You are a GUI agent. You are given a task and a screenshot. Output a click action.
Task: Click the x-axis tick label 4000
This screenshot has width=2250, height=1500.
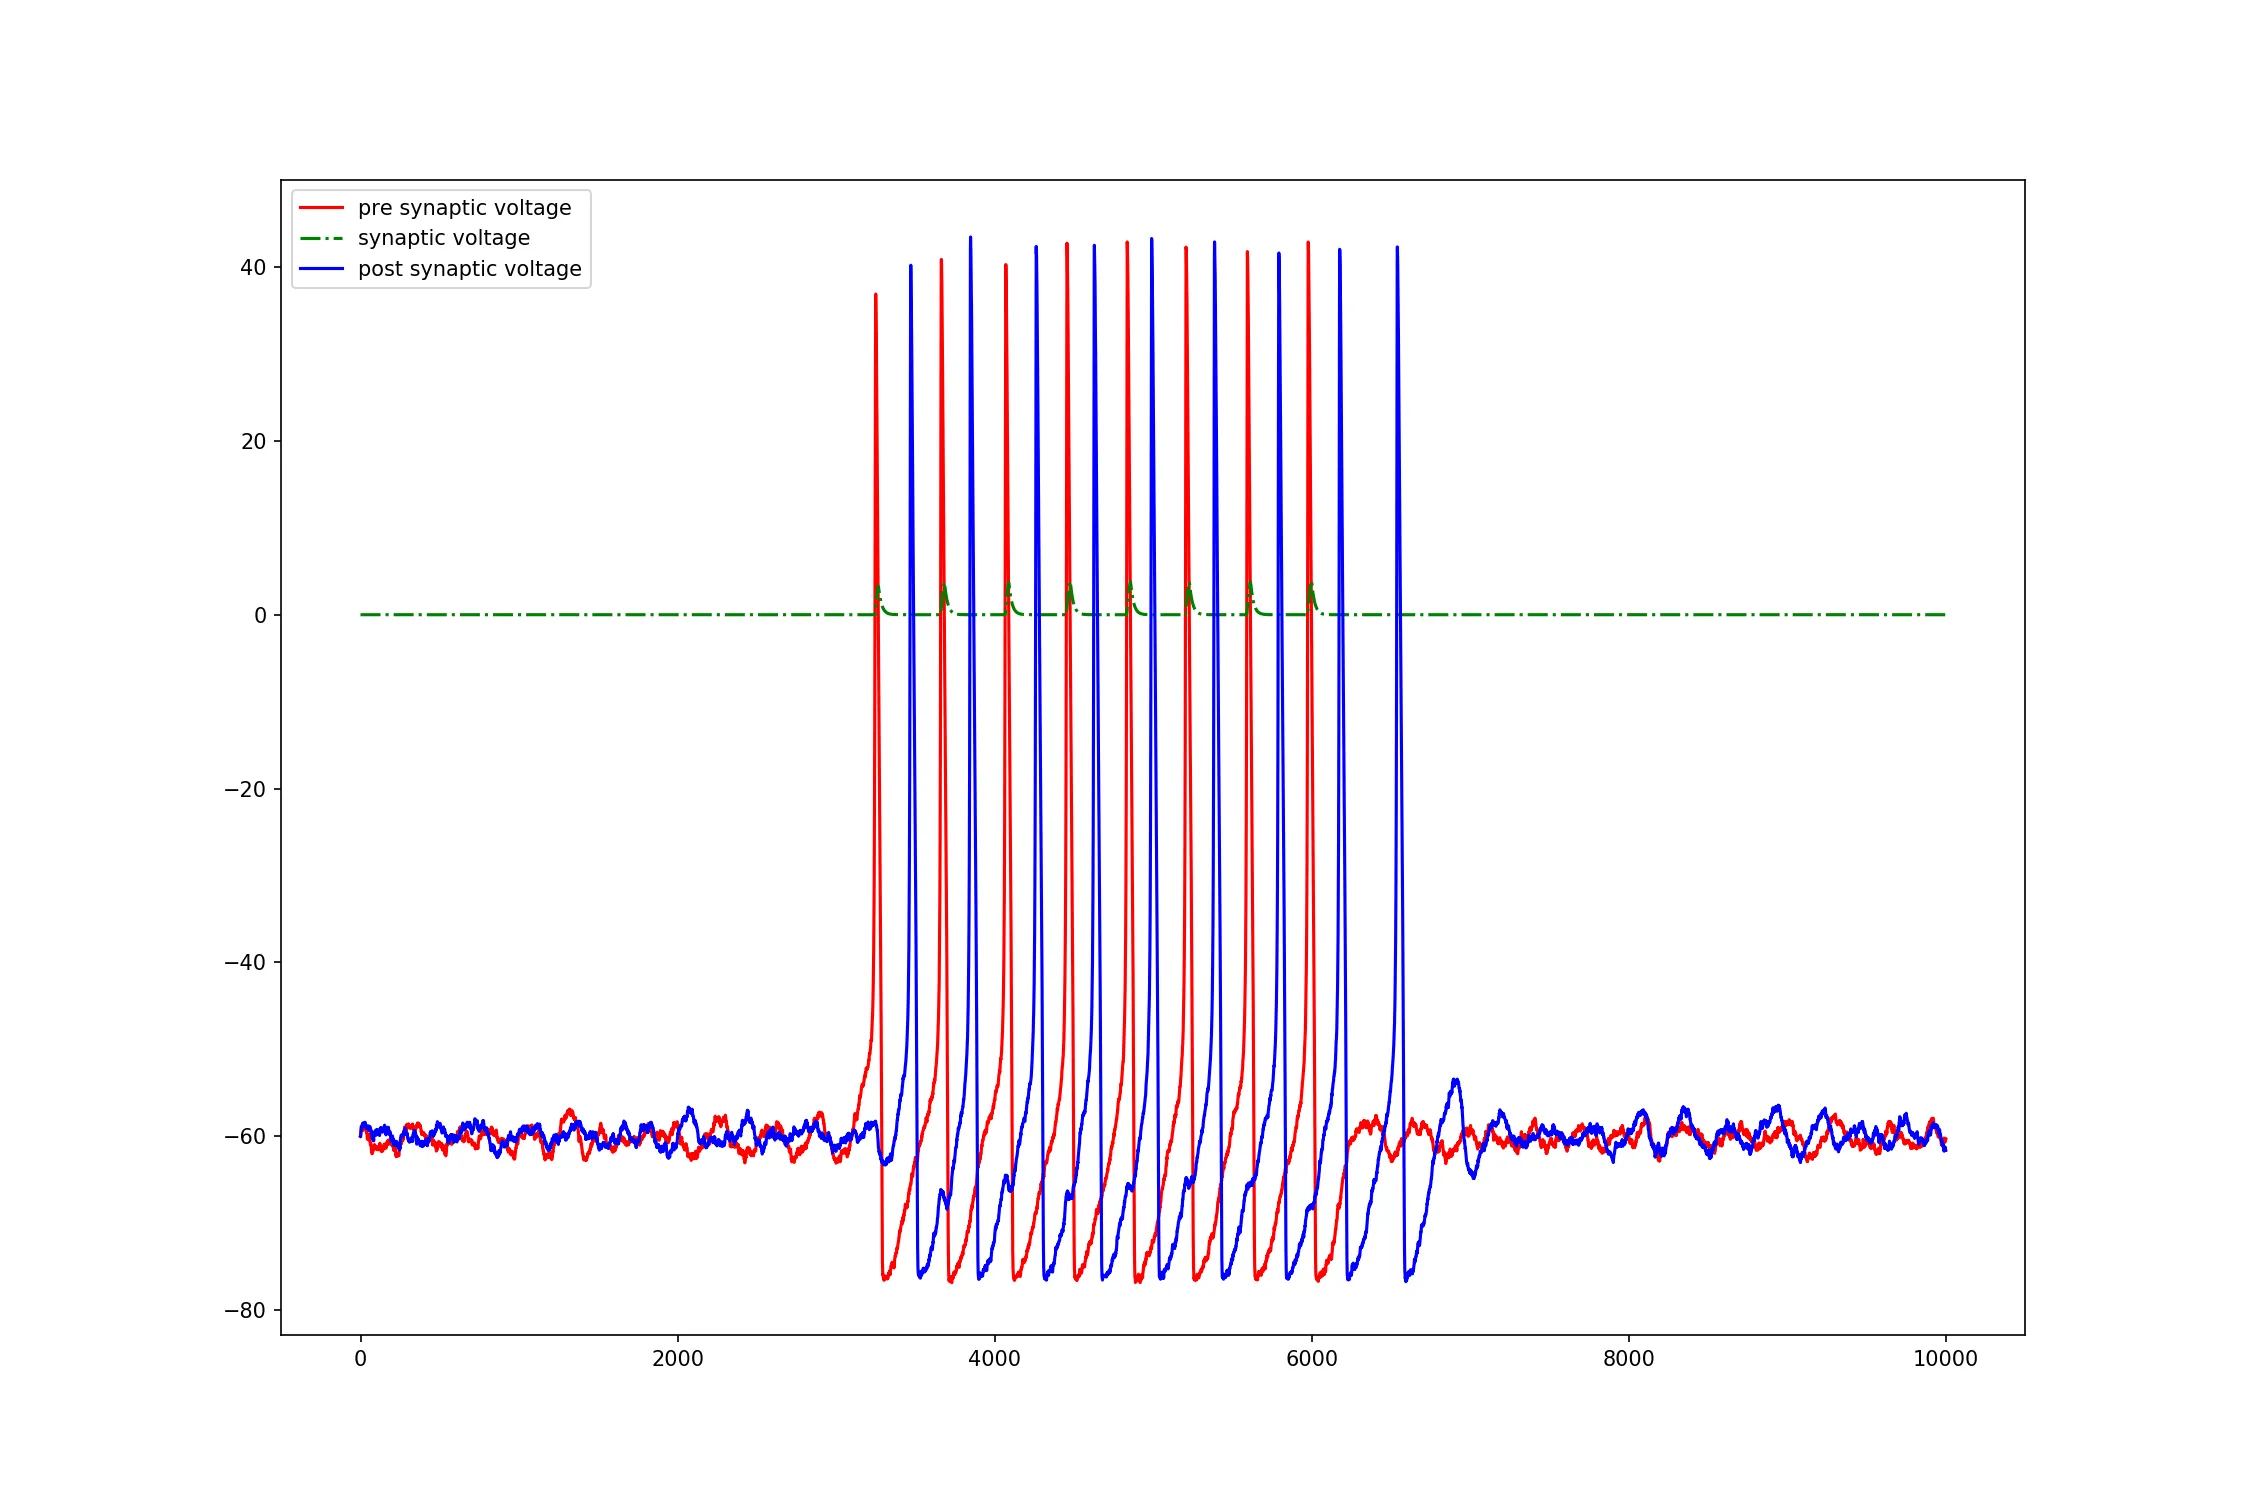point(994,1359)
